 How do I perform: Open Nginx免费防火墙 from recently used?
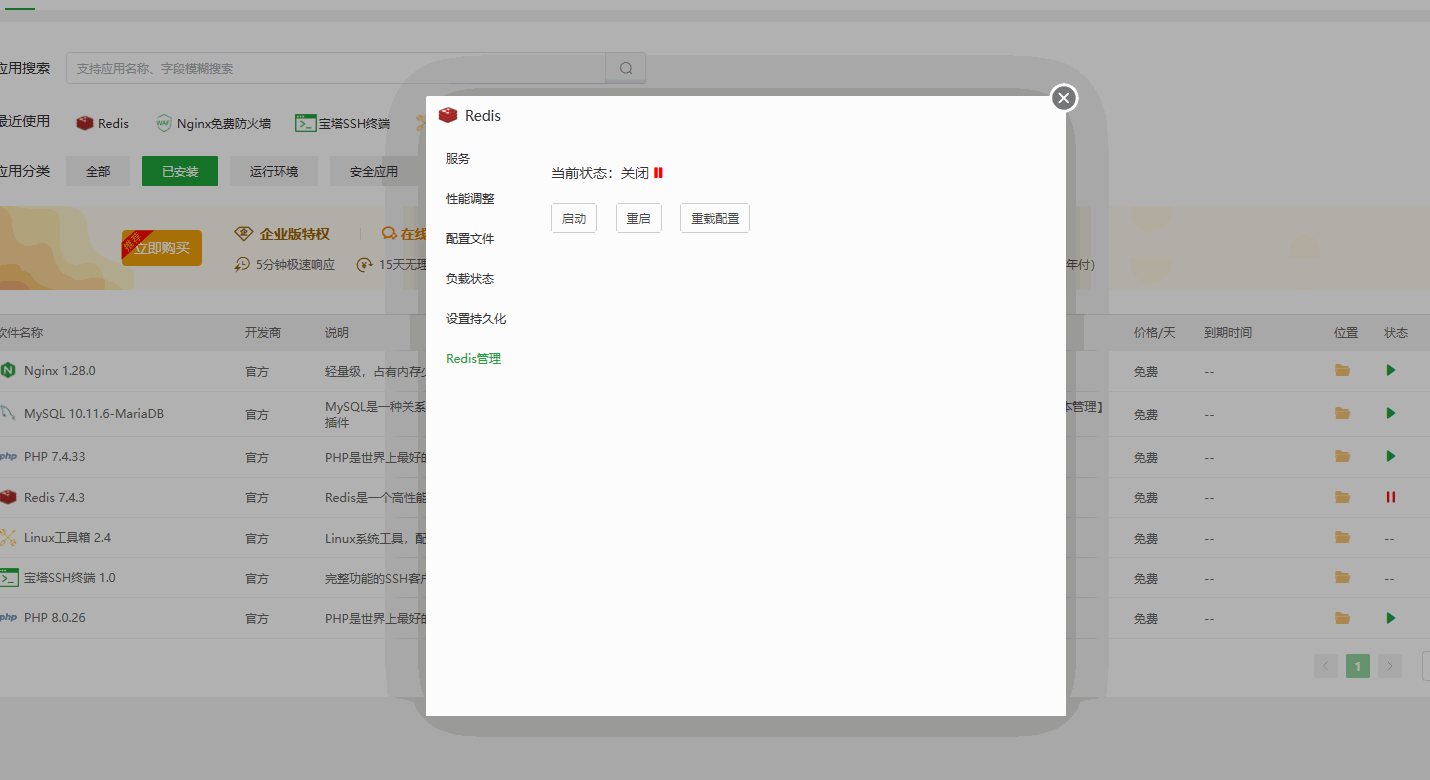213,123
